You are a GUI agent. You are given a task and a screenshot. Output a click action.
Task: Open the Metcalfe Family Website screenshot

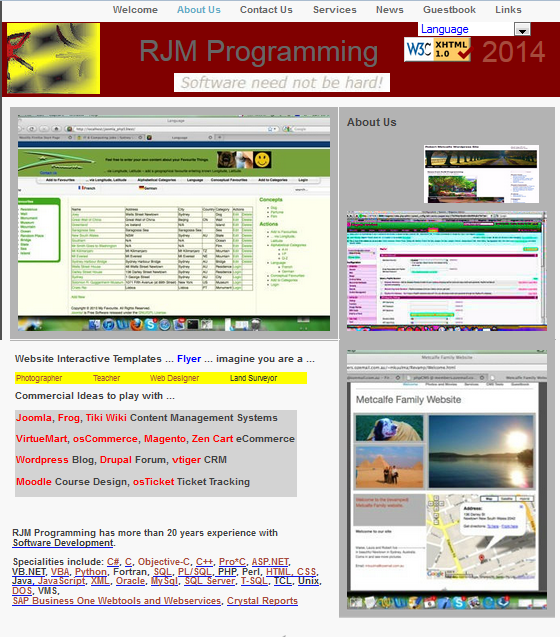pyautogui.click(x=447, y=479)
